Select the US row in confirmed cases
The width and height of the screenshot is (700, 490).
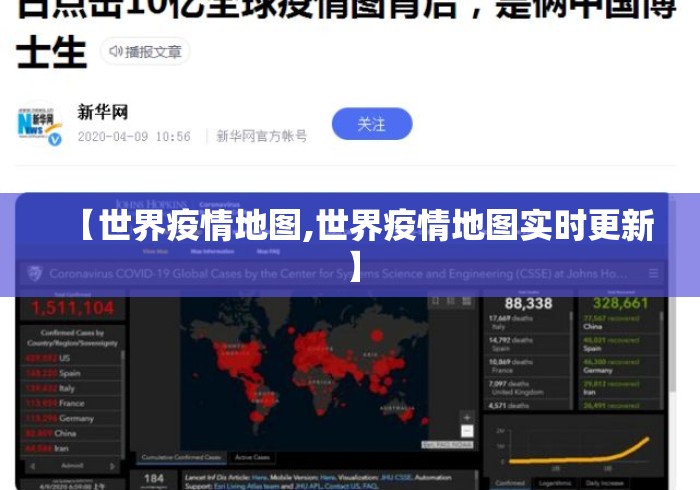click(71, 358)
